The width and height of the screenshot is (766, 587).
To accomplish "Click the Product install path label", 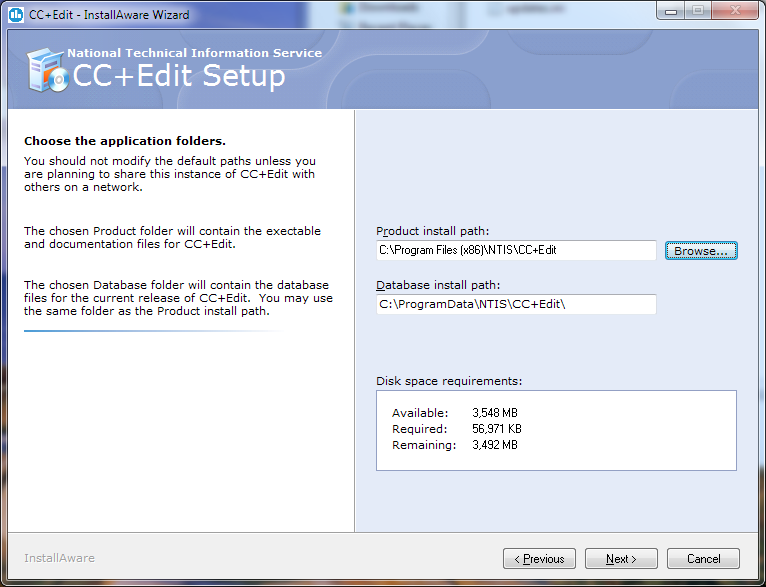I will point(432,231).
